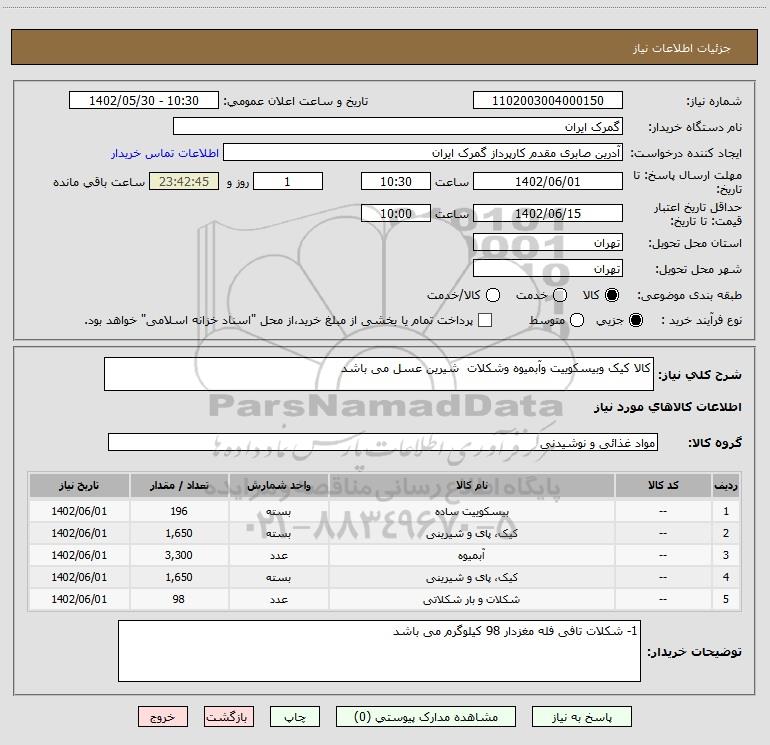Image resolution: width=770 pixels, height=745 pixels.
Task: Select the متوسط purchase type radio
Action: point(577,320)
